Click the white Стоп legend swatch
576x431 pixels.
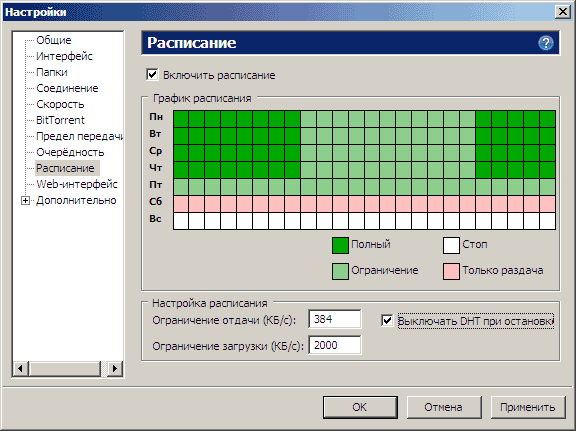pyautogui.click(x=451, y=245)
